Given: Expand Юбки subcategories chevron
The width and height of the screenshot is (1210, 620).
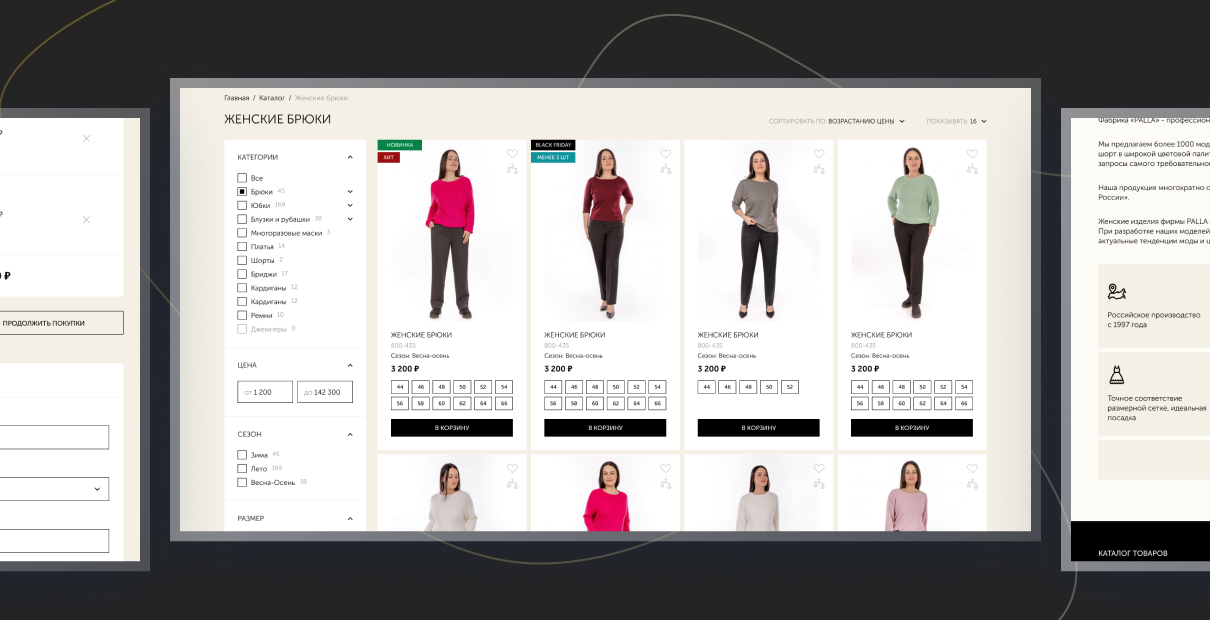Looking at the screenshot, I should coord(350,205).
